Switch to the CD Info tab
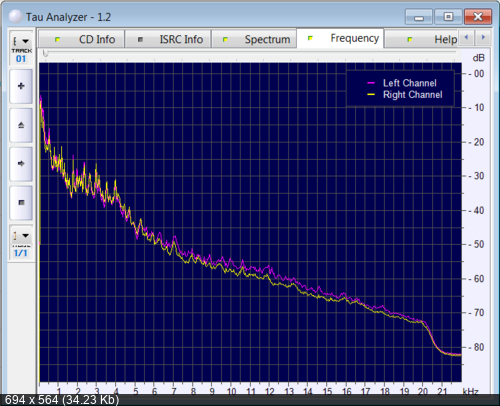This screenshot has width=500, height=406. pos(82,39)
